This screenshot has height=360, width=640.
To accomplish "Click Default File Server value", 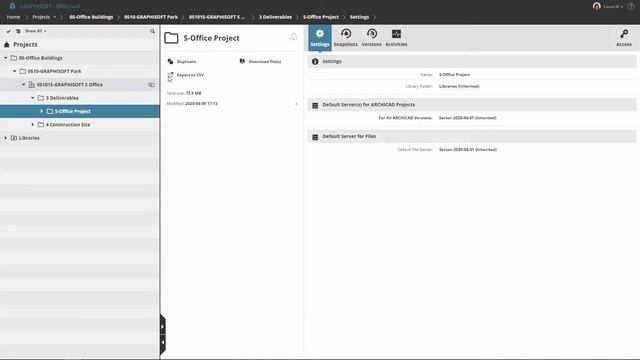I will coord(468,150).
